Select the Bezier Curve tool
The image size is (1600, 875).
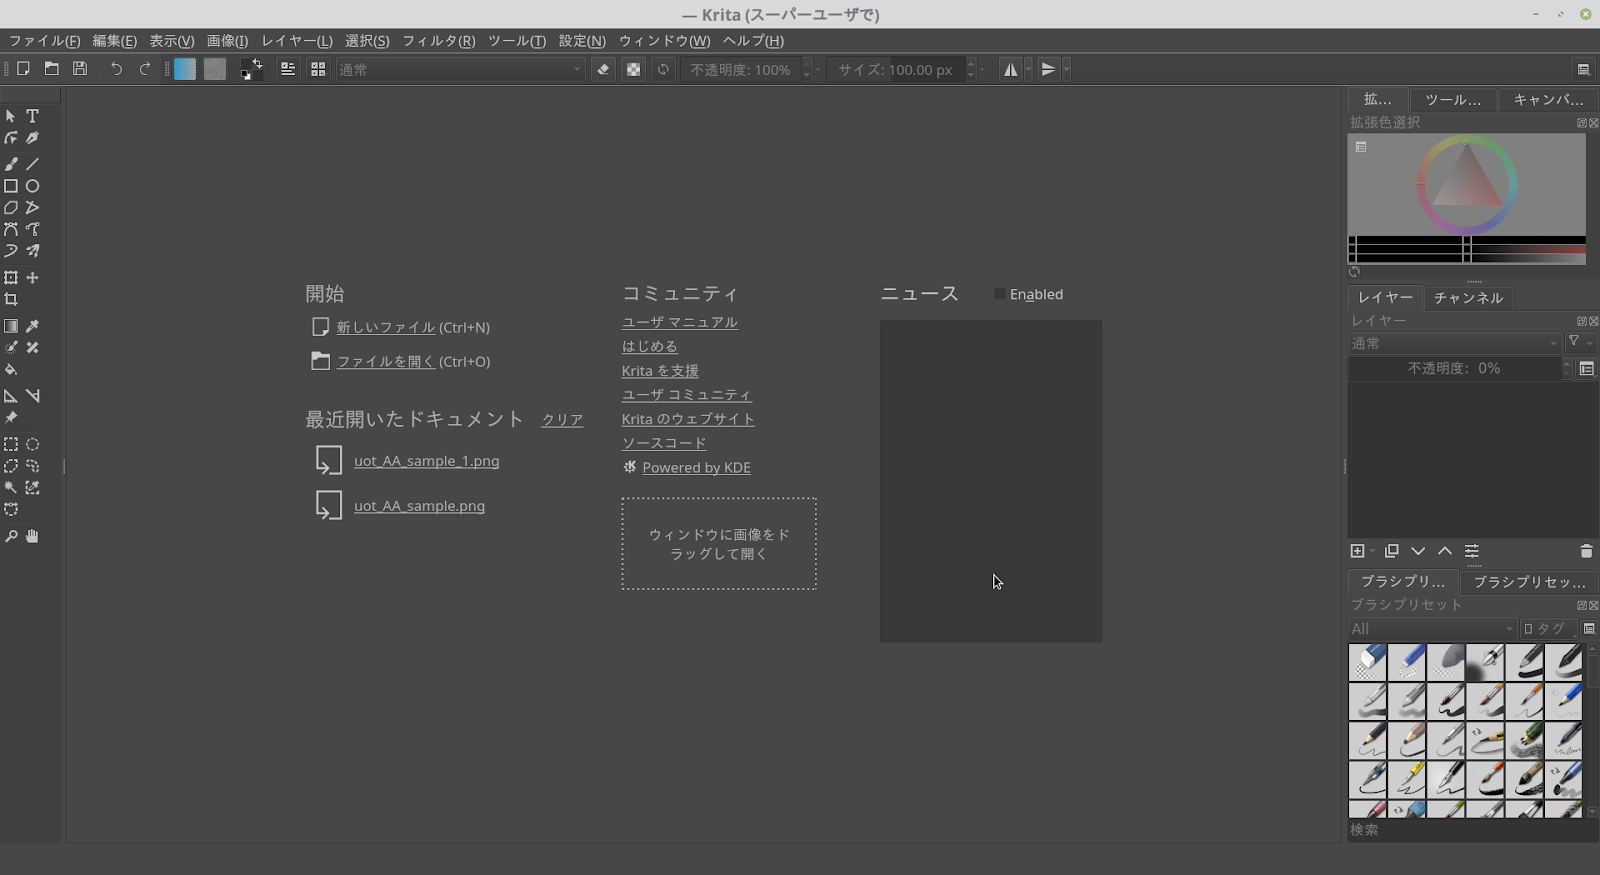[x=11, y=229]
